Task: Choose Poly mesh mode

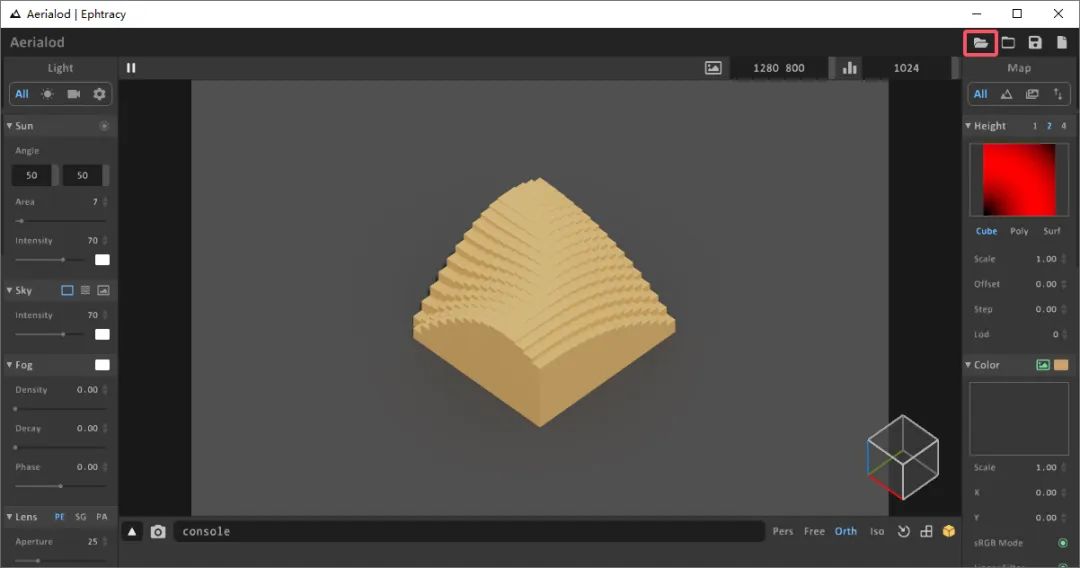Action: click(1019, 231)
